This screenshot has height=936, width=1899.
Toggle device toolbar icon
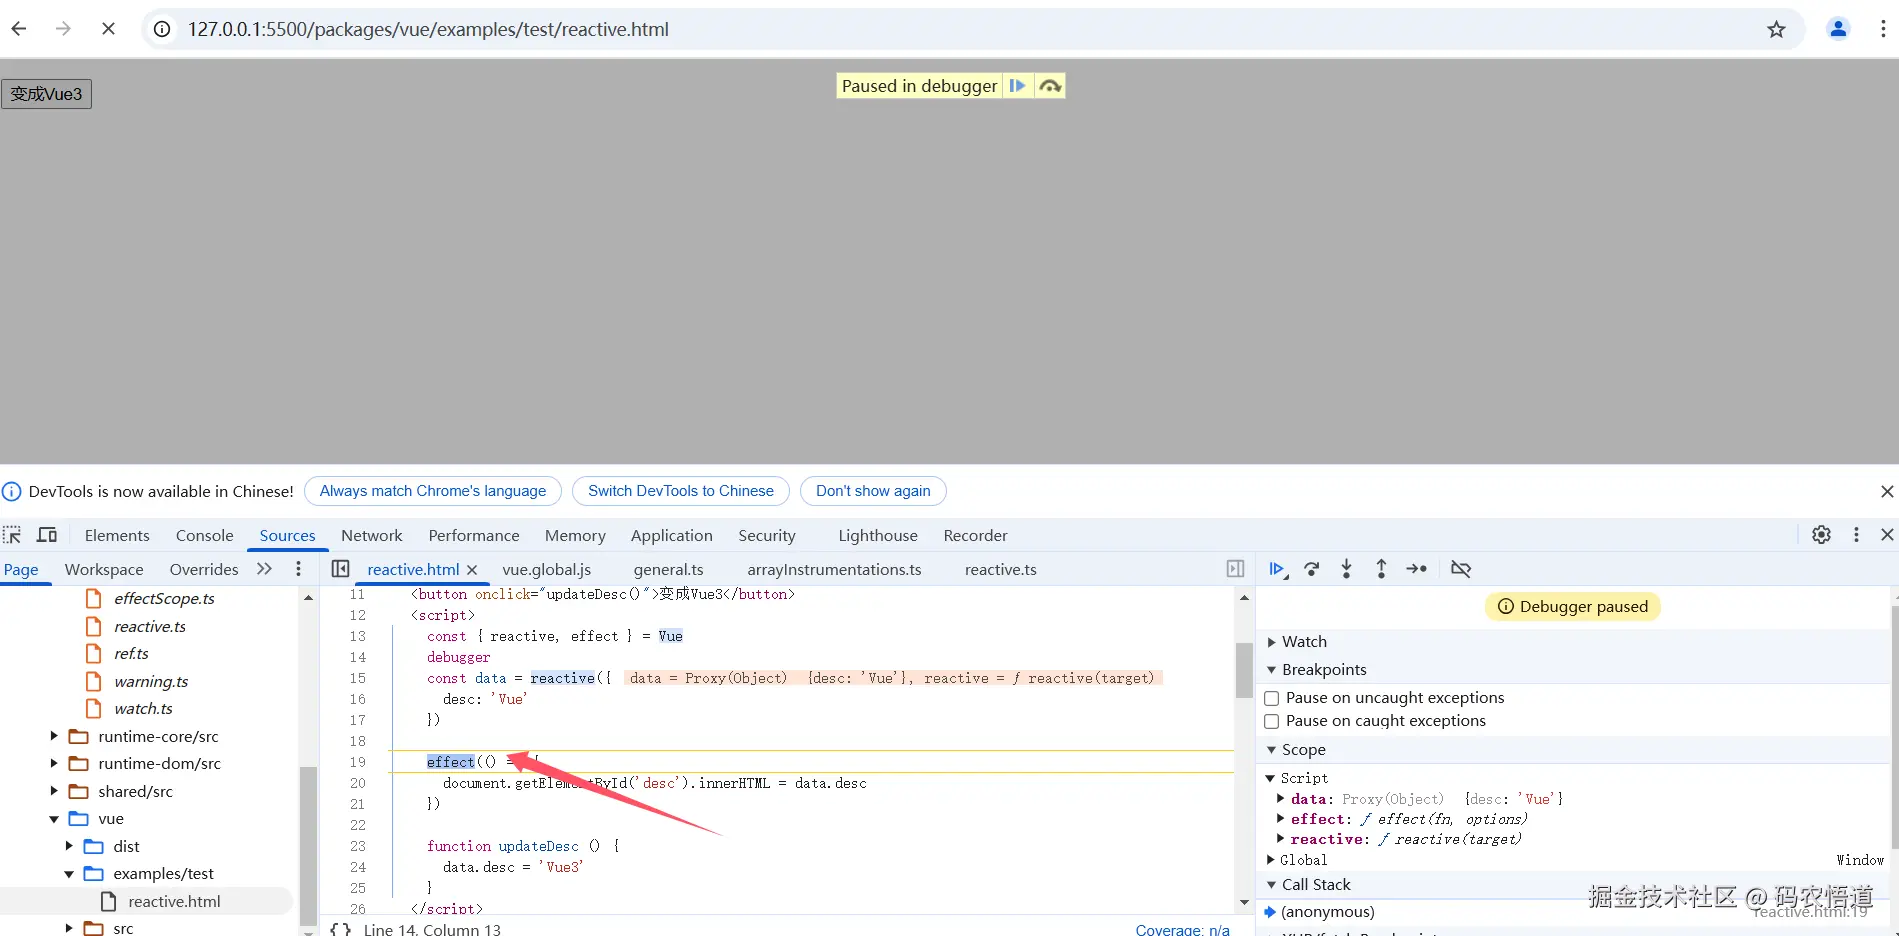pyautogui.click(x=47, y=535)
